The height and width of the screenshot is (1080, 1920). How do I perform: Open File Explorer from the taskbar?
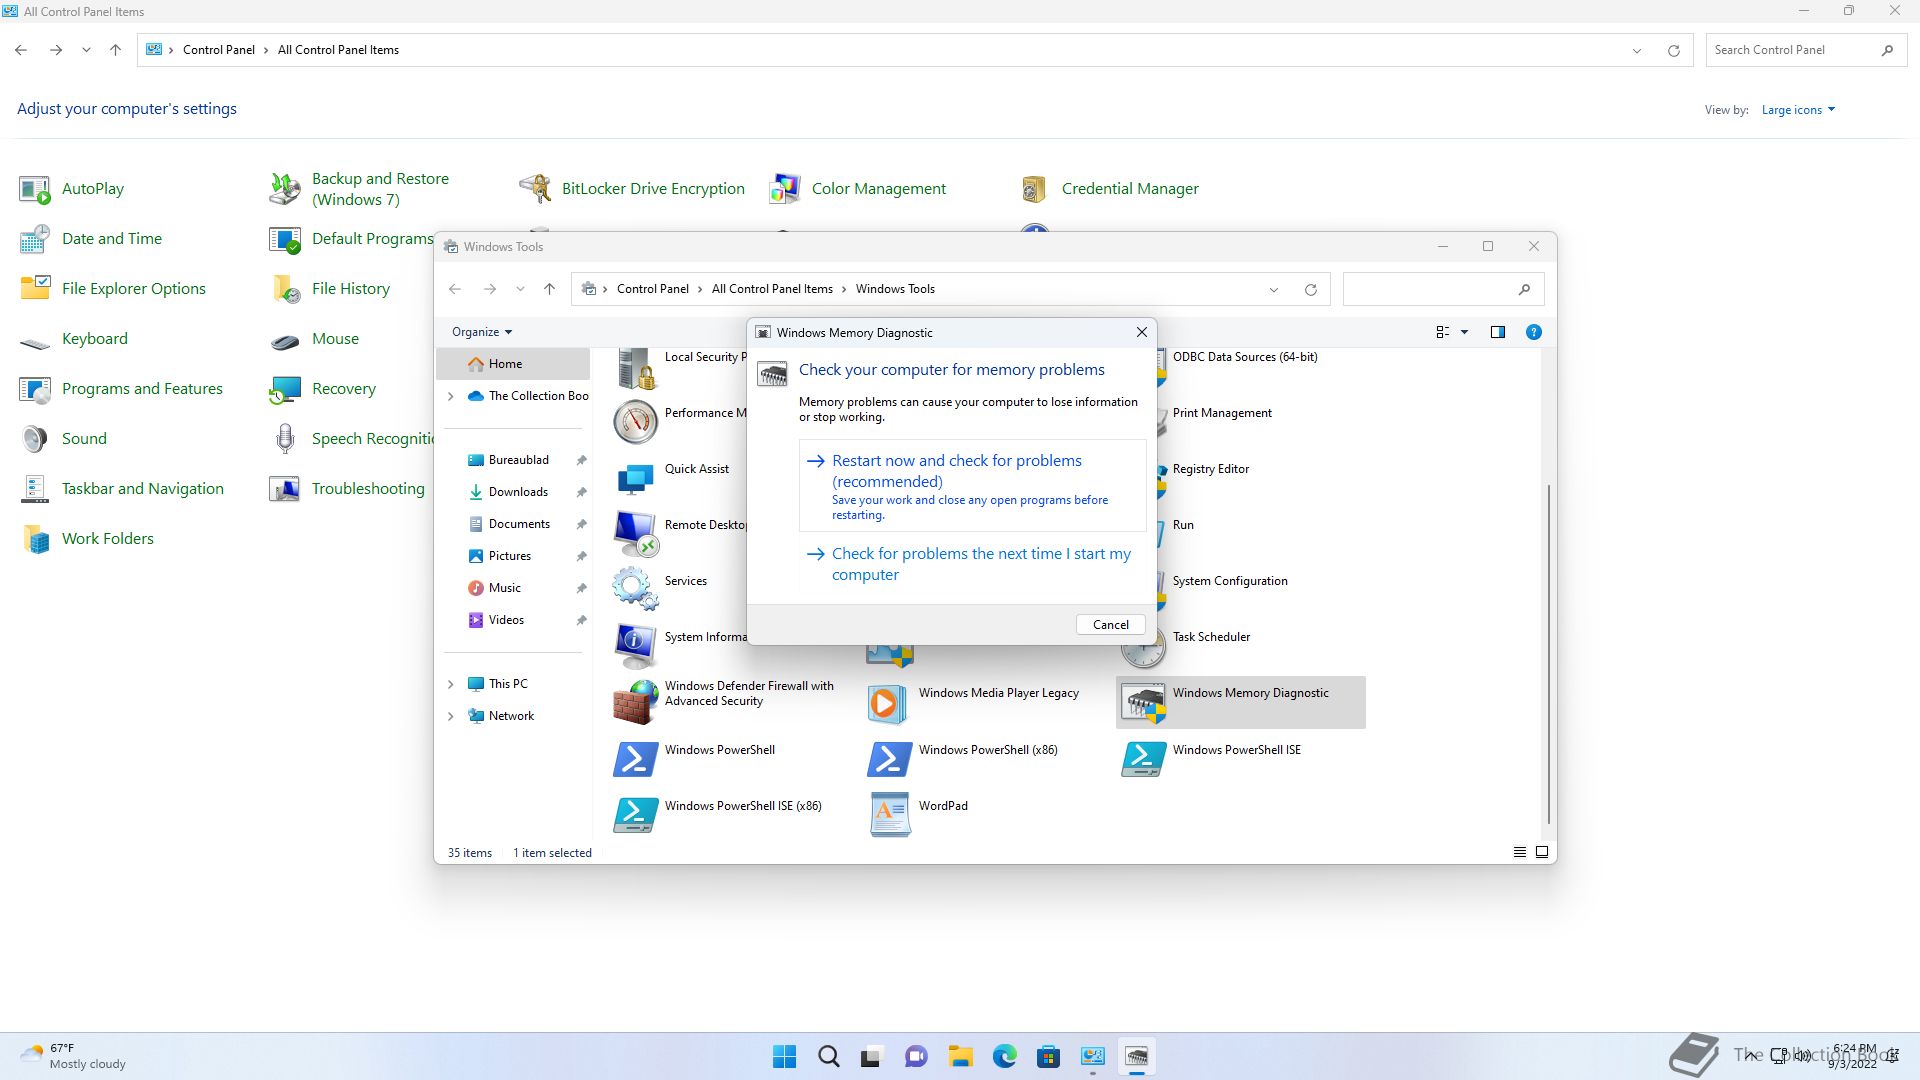(960, 1056)
